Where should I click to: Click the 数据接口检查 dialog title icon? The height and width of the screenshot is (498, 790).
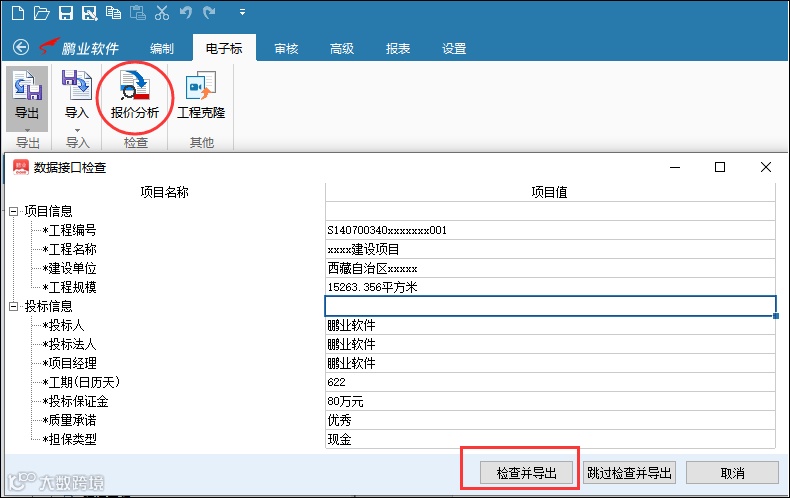(x=21, y=167)
